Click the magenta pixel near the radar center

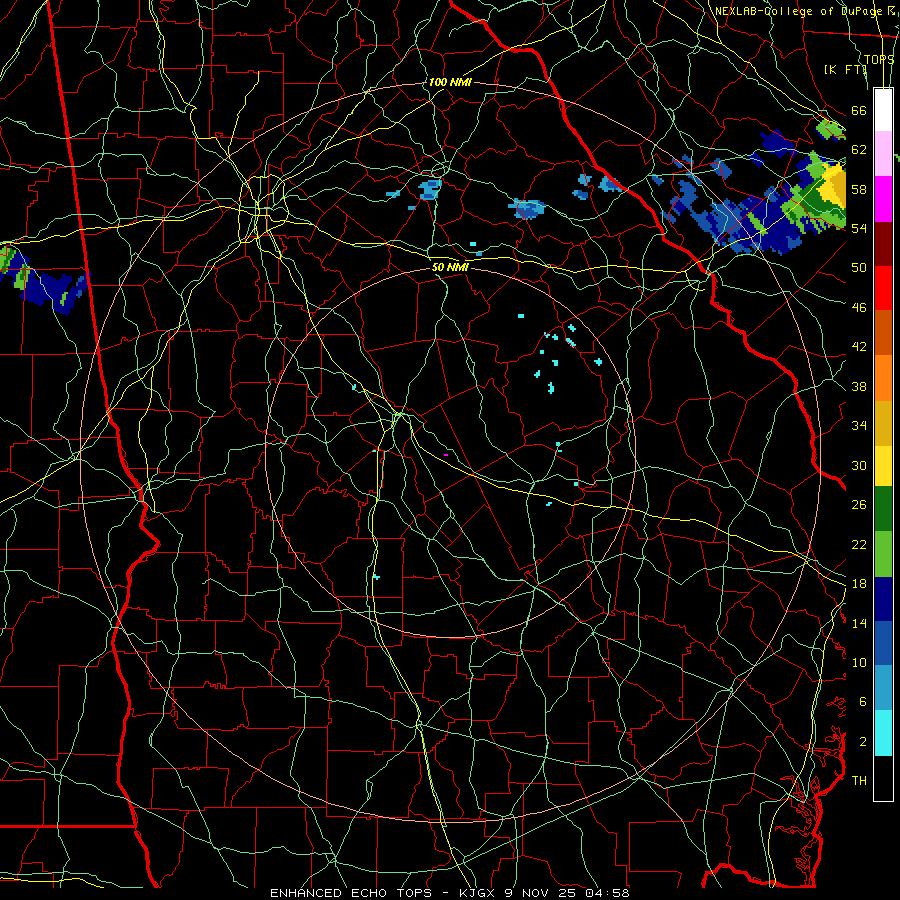tap(446, 455)
